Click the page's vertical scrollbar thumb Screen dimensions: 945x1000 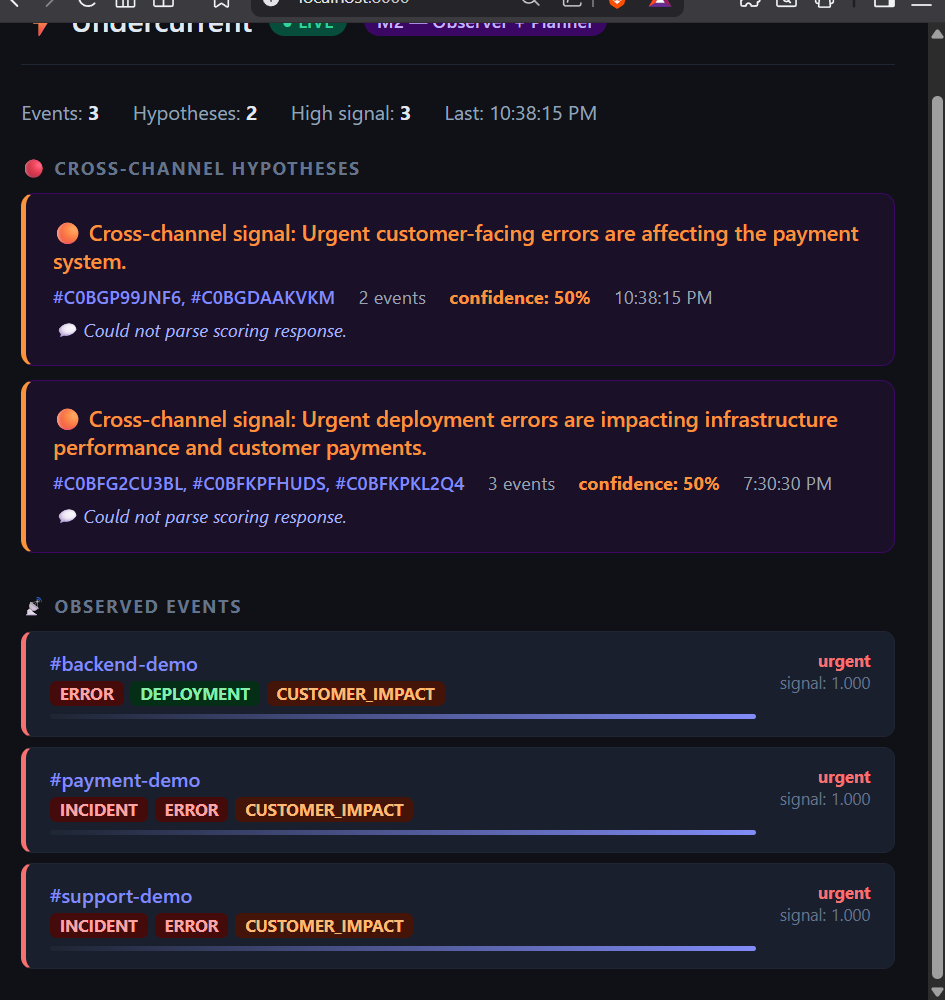[x=937, y=536]
